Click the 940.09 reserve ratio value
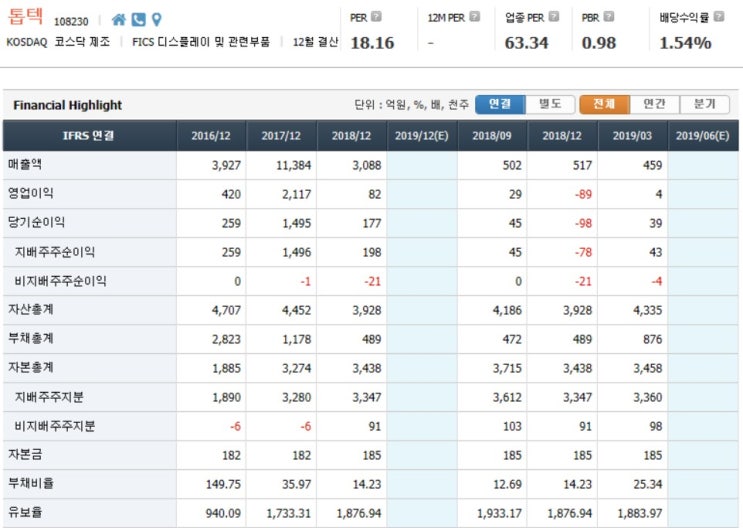The width and height of the screenshot is (743, 528). tap(223, 513)
